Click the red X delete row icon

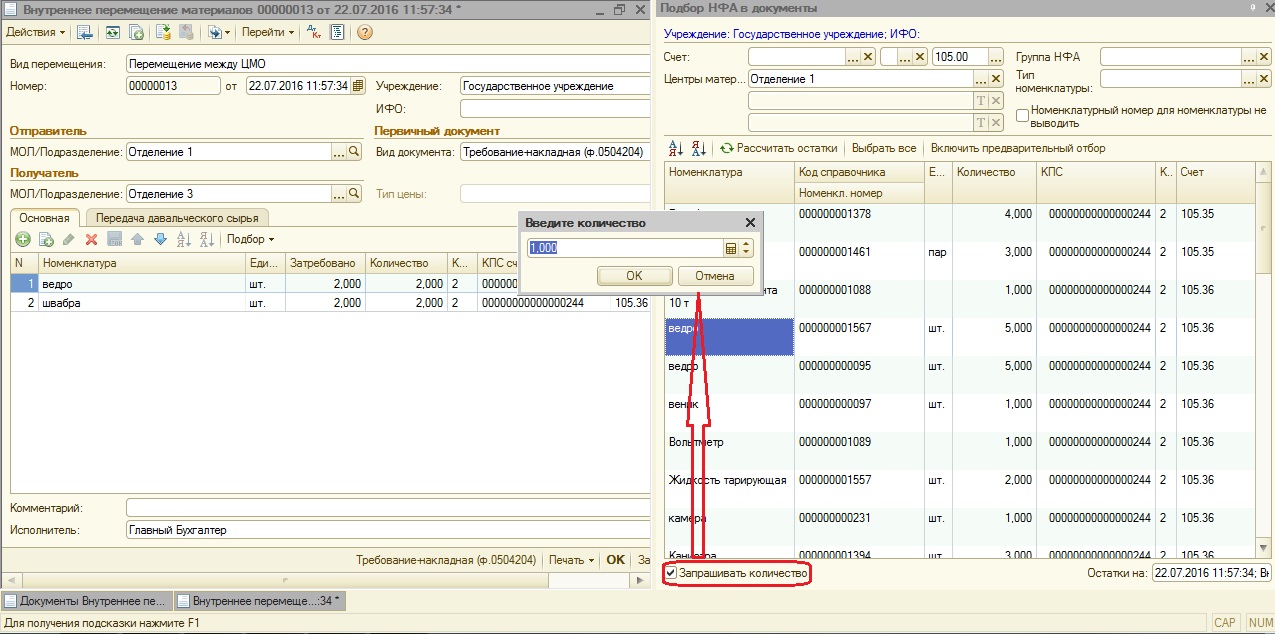point(91,239)
